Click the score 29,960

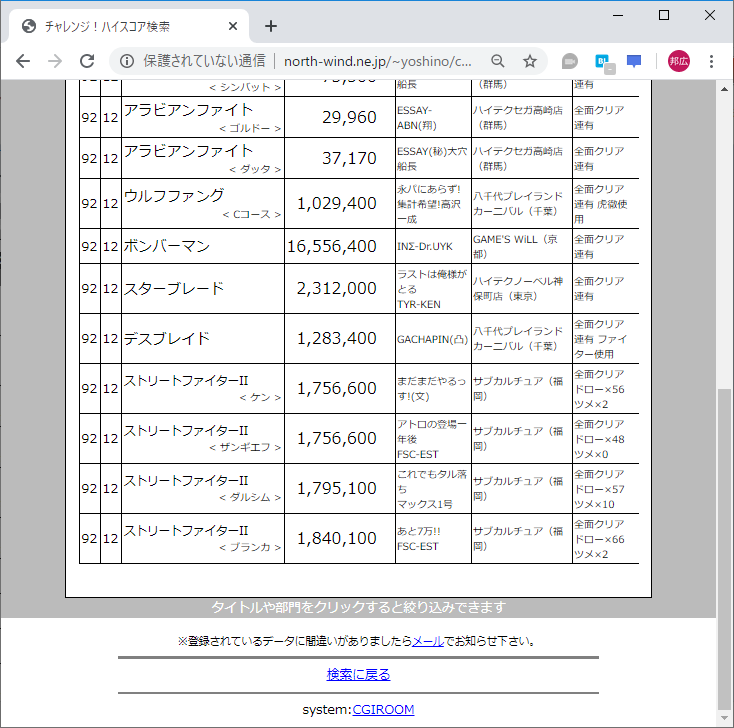349,118
